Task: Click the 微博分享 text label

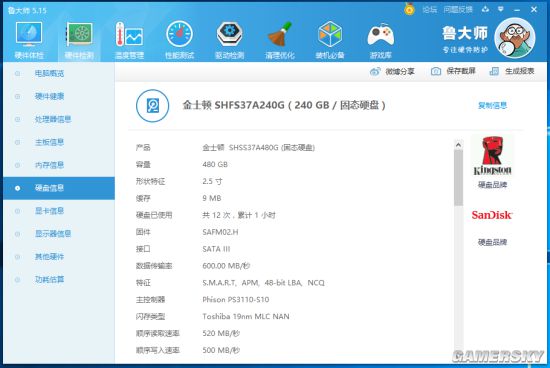Action: tap(400, 72)
